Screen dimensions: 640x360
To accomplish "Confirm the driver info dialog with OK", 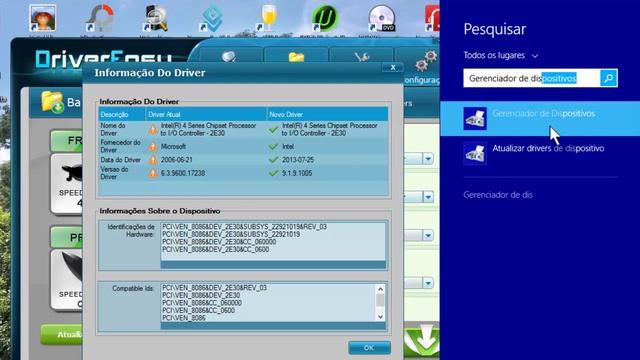I will click(369, 348).
